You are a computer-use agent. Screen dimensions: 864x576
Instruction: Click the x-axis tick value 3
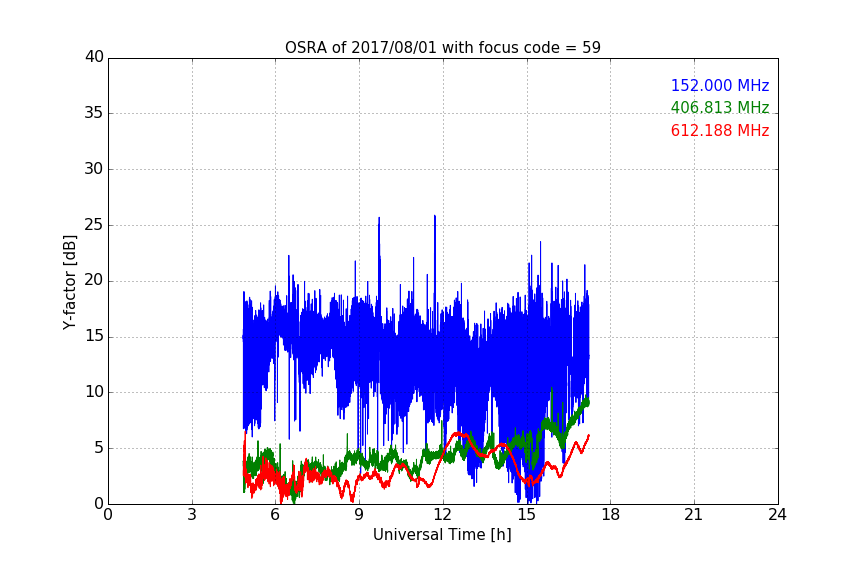tap(192, 515)
